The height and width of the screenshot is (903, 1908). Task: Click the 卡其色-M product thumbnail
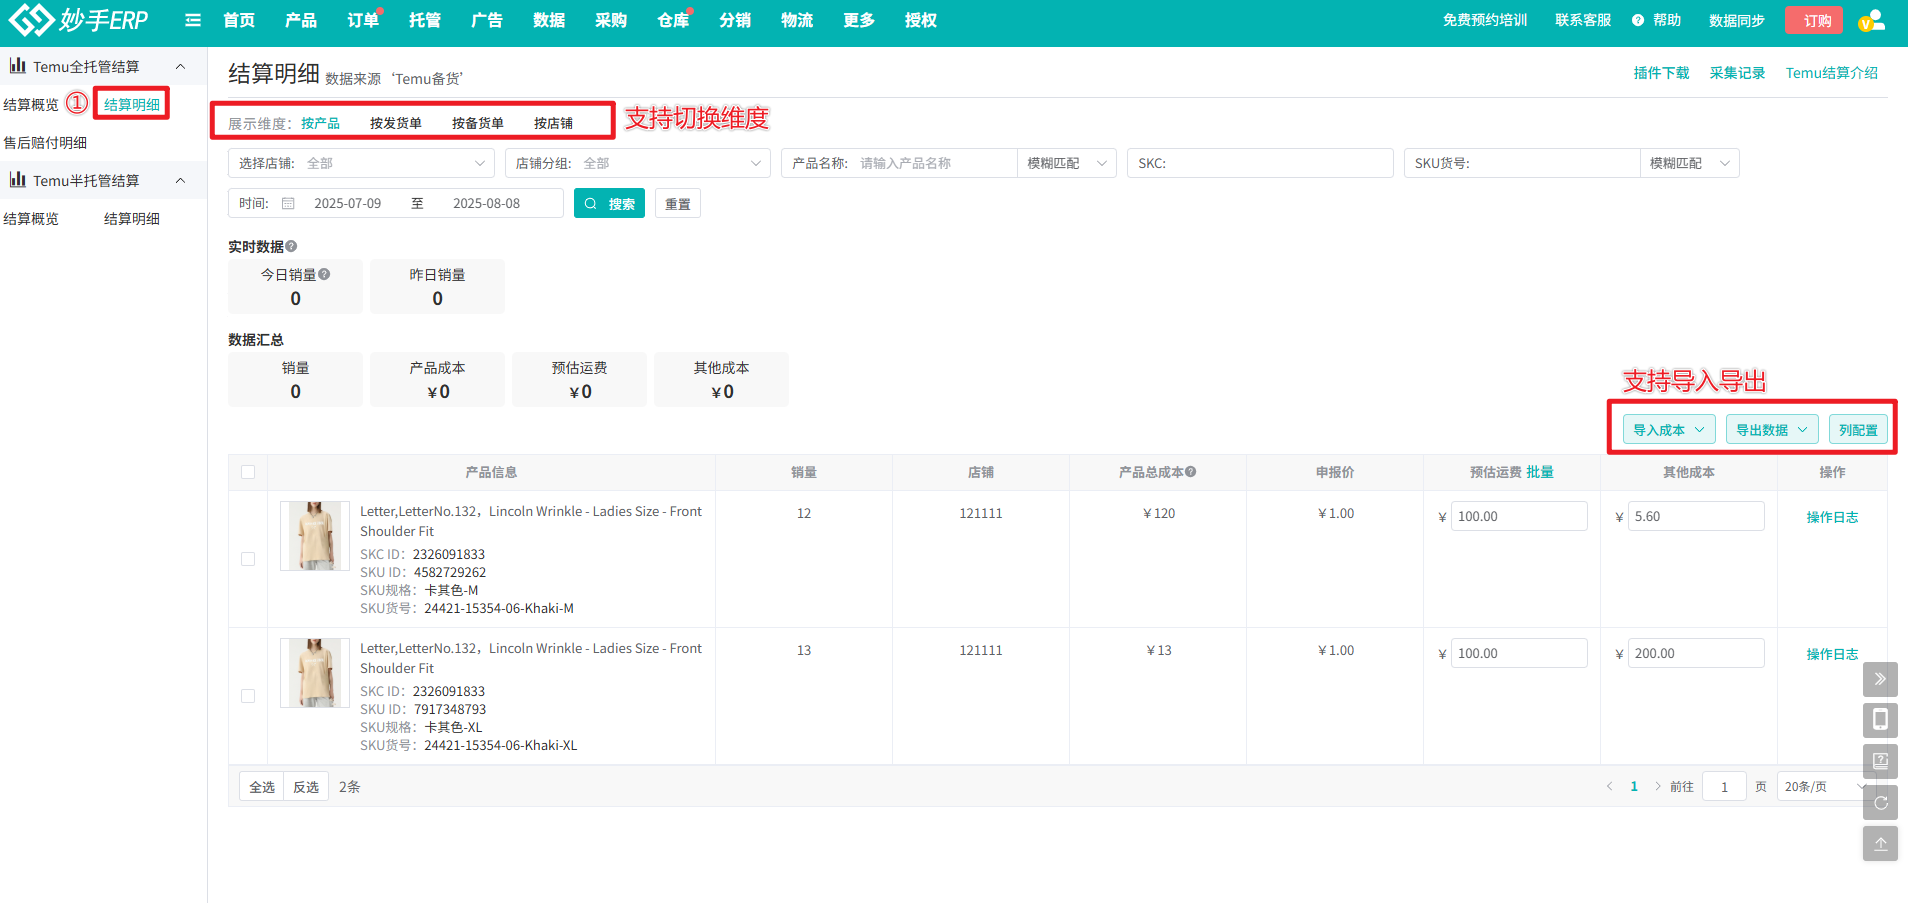point(315,536)
